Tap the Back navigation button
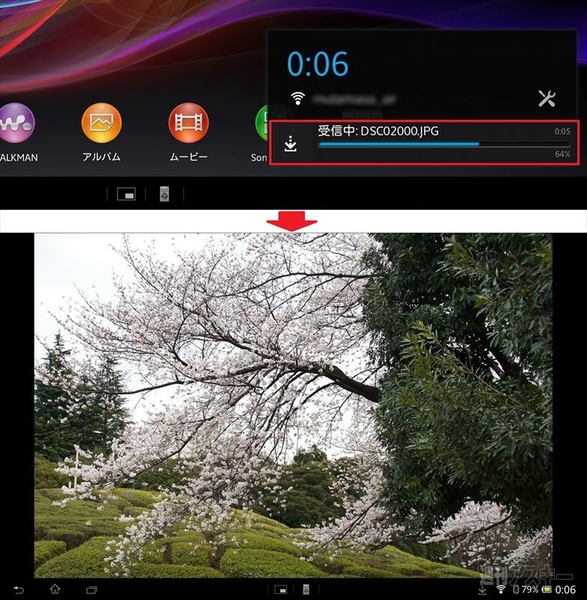587x600 pixels. coord(18,590)
